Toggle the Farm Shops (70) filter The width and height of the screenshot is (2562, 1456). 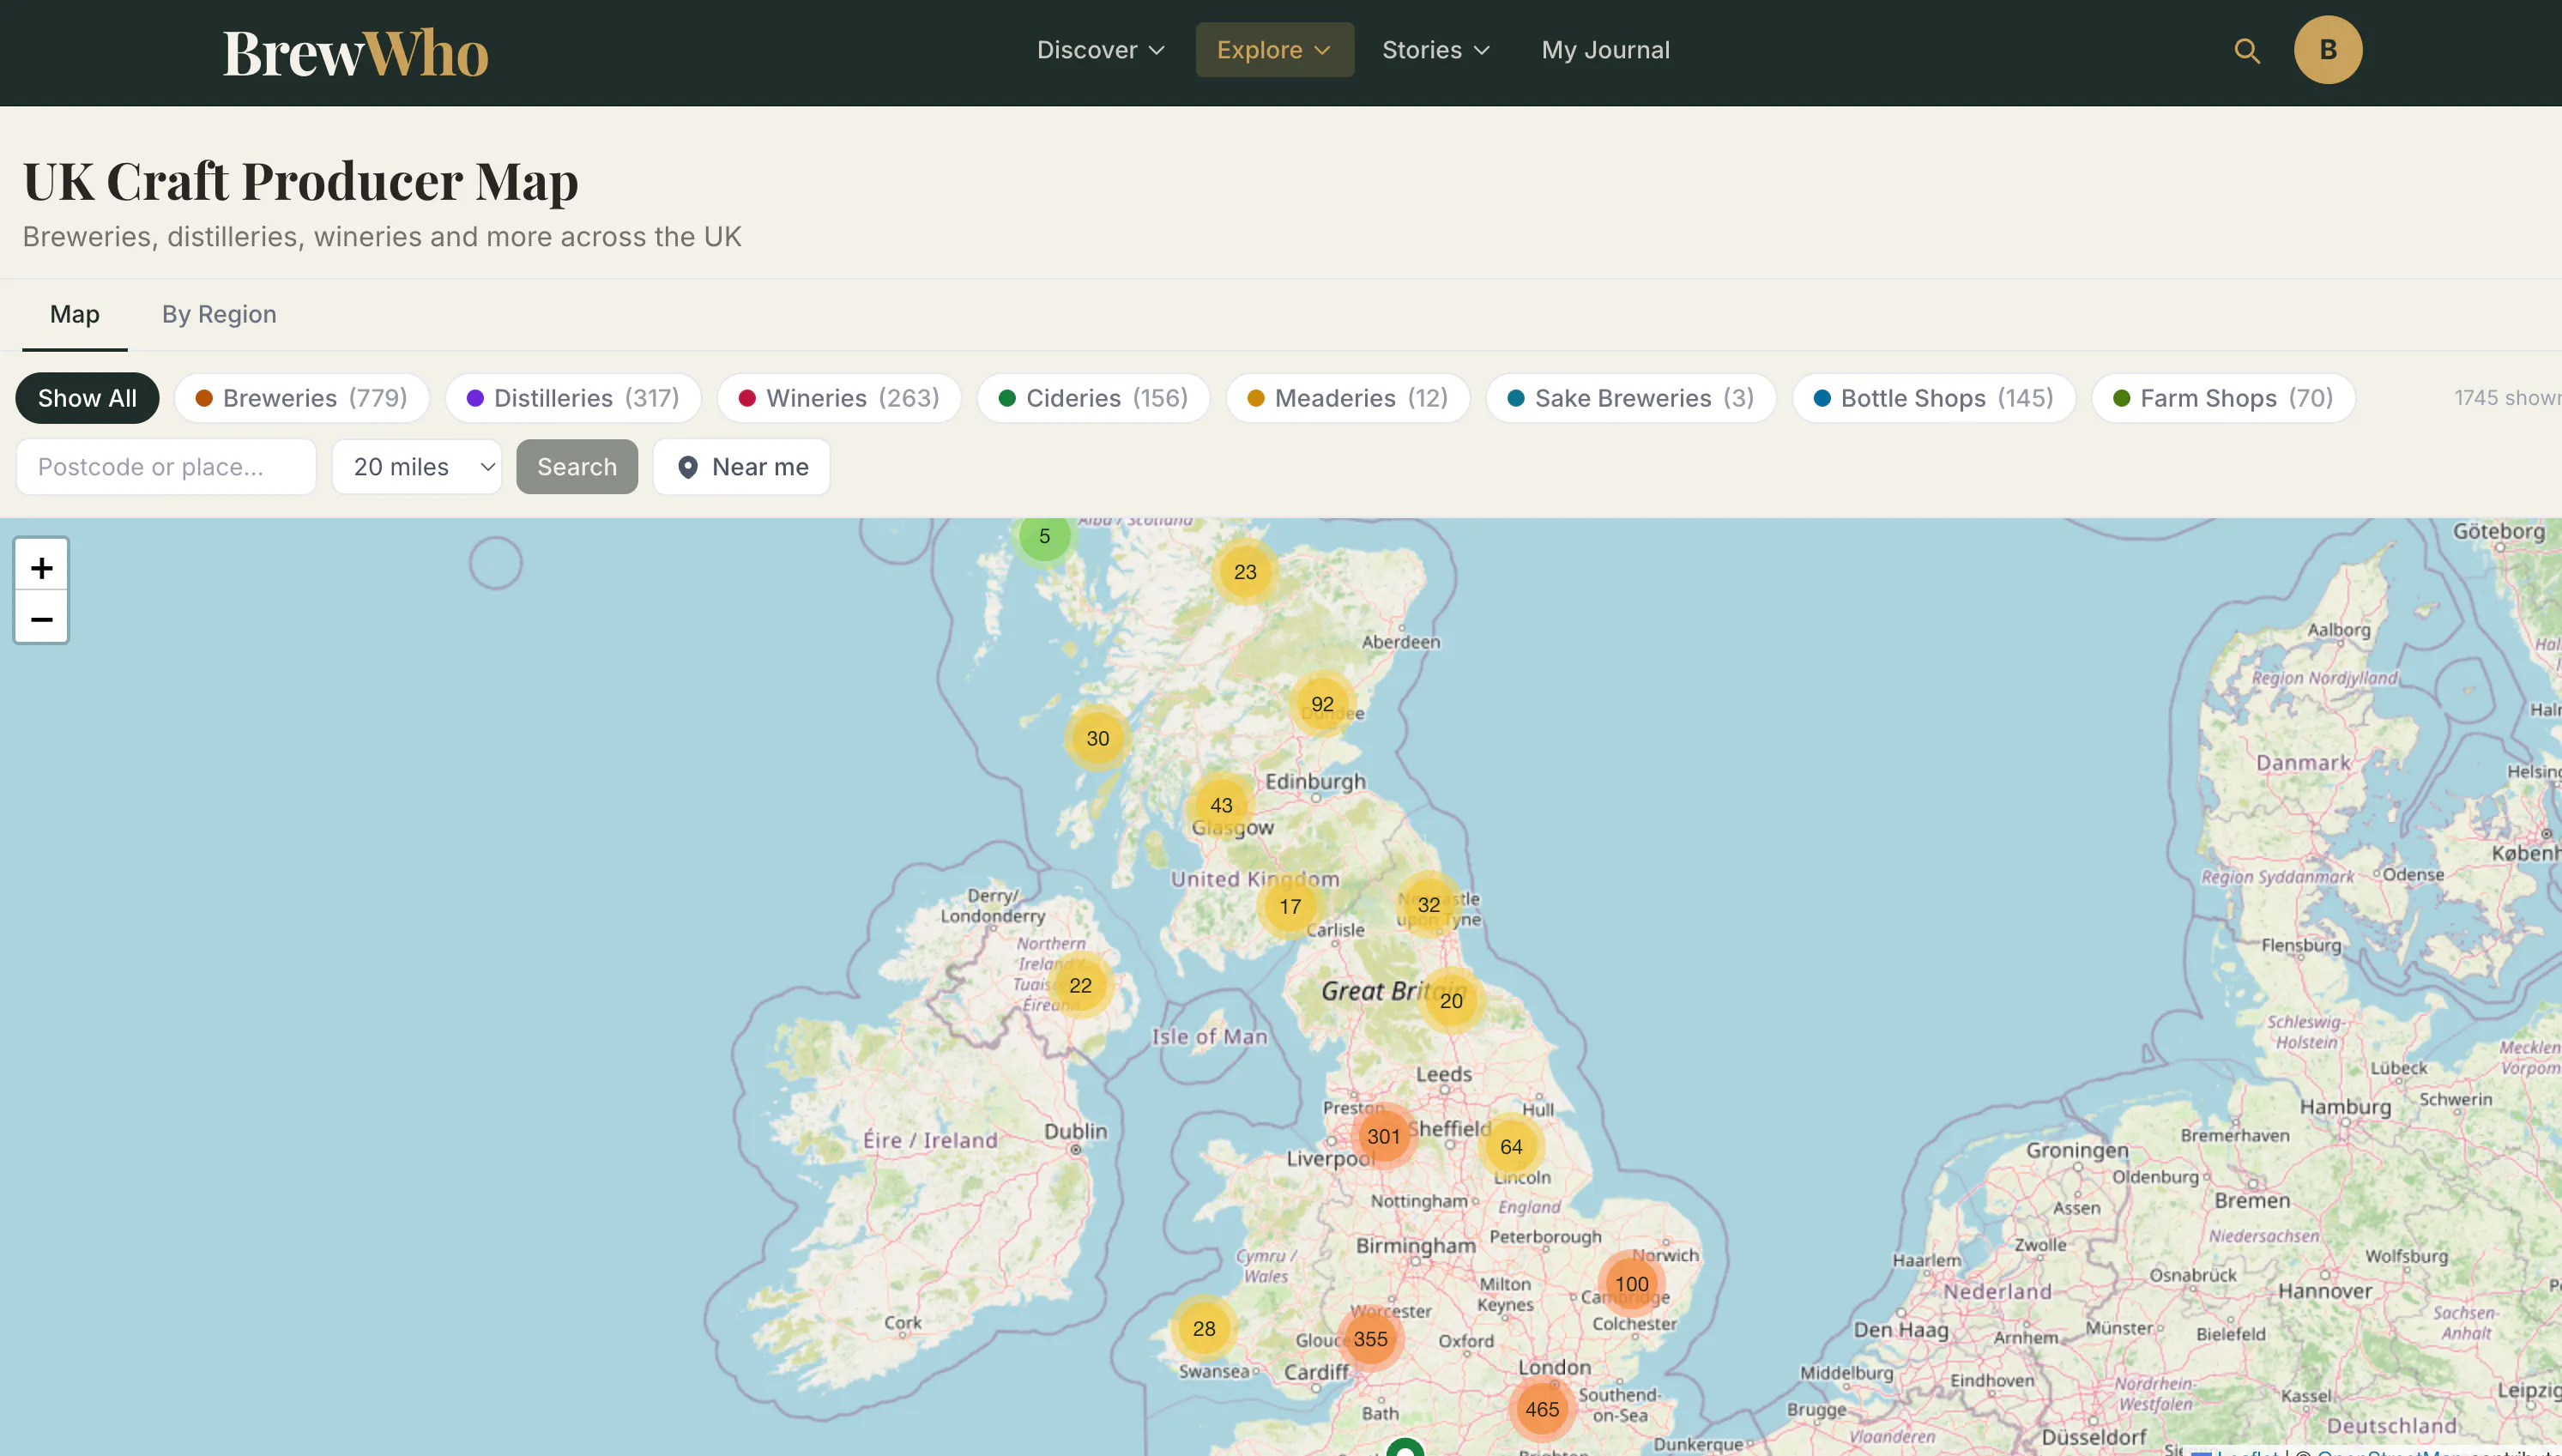2223,398
